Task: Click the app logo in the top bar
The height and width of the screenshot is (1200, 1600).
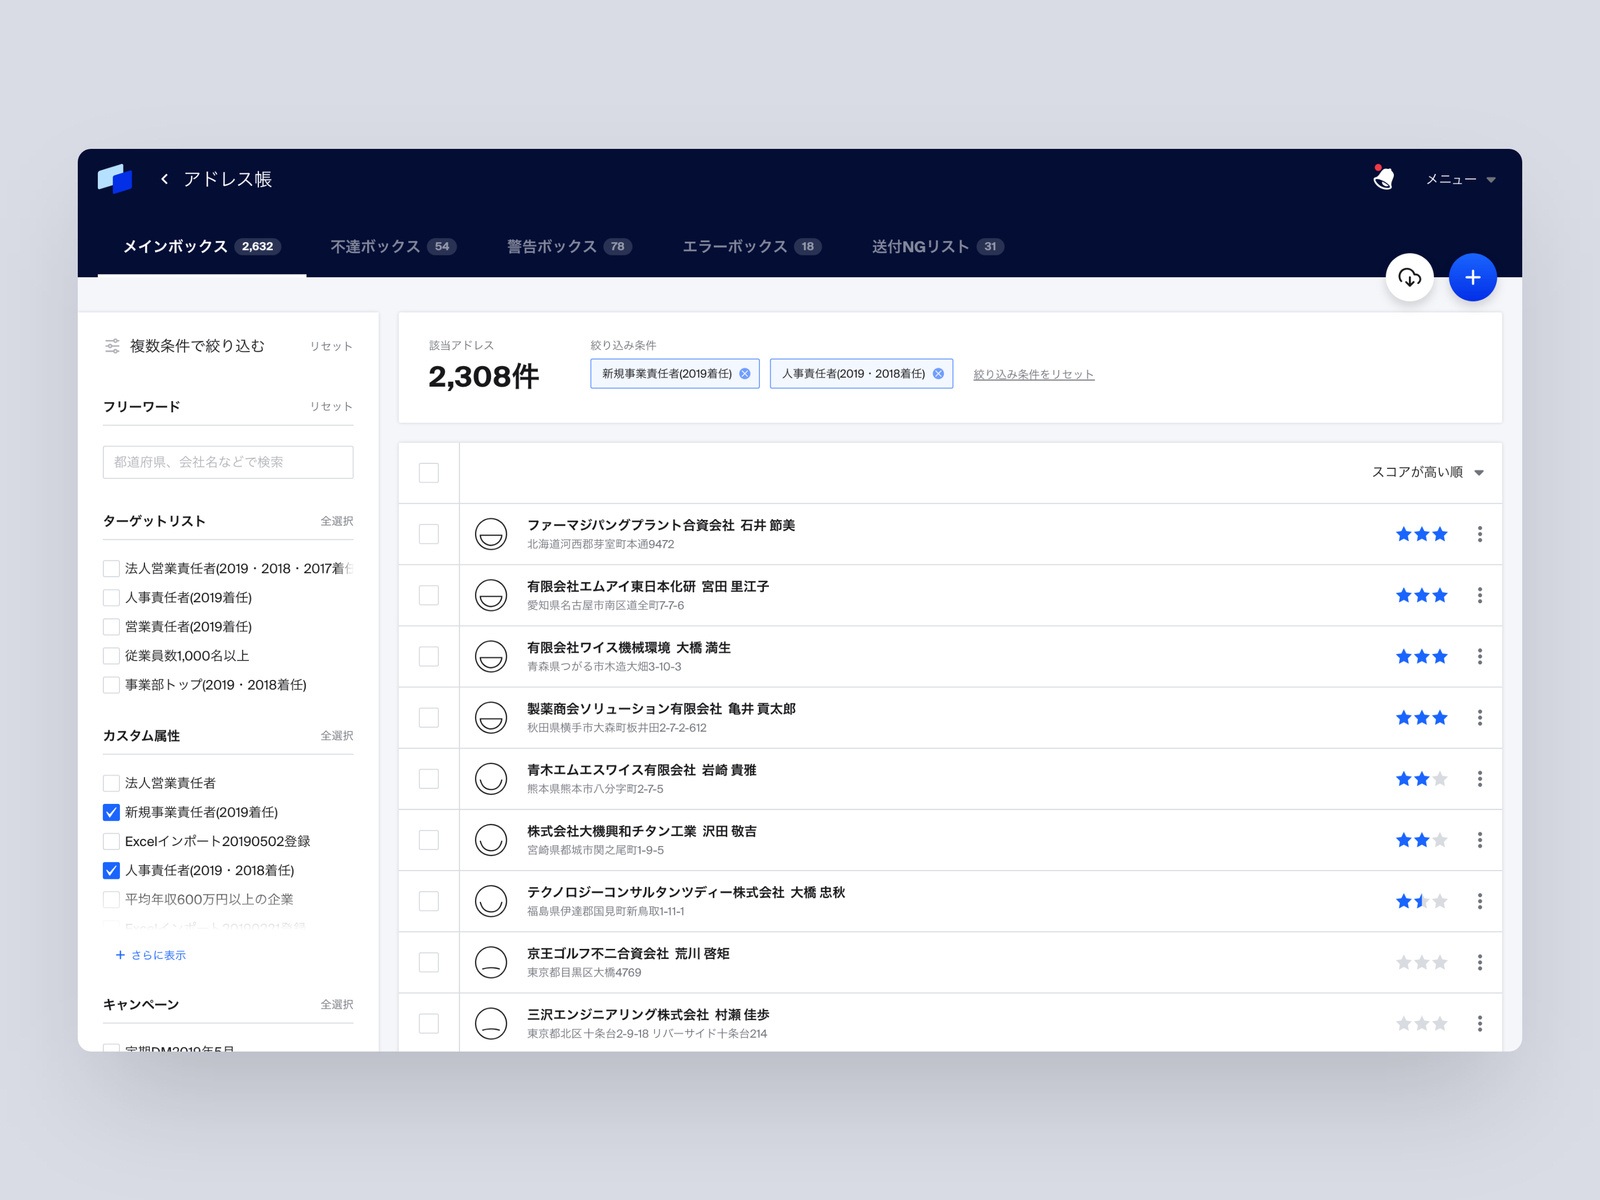Action: tap(116, 179)
